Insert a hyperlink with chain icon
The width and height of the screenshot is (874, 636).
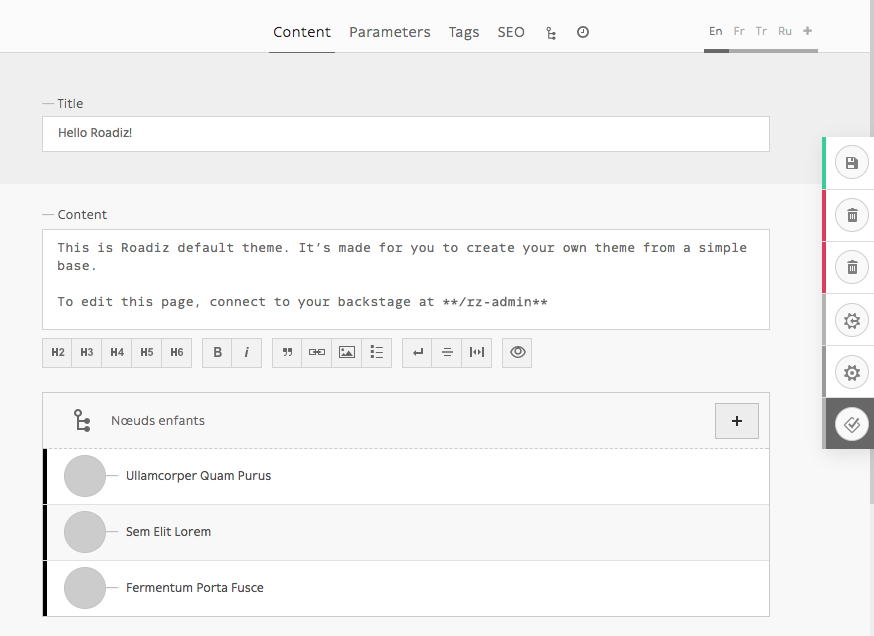317,352
